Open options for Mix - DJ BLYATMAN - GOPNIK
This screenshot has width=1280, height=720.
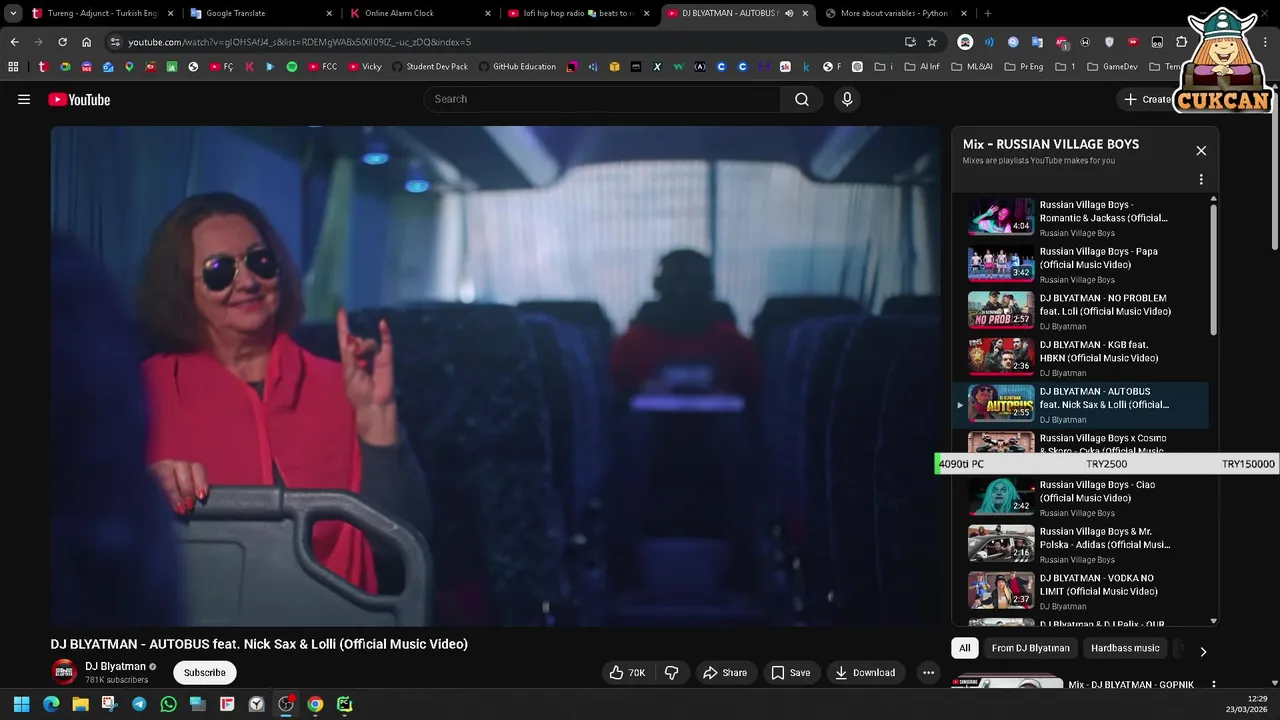click(1214, 685)
